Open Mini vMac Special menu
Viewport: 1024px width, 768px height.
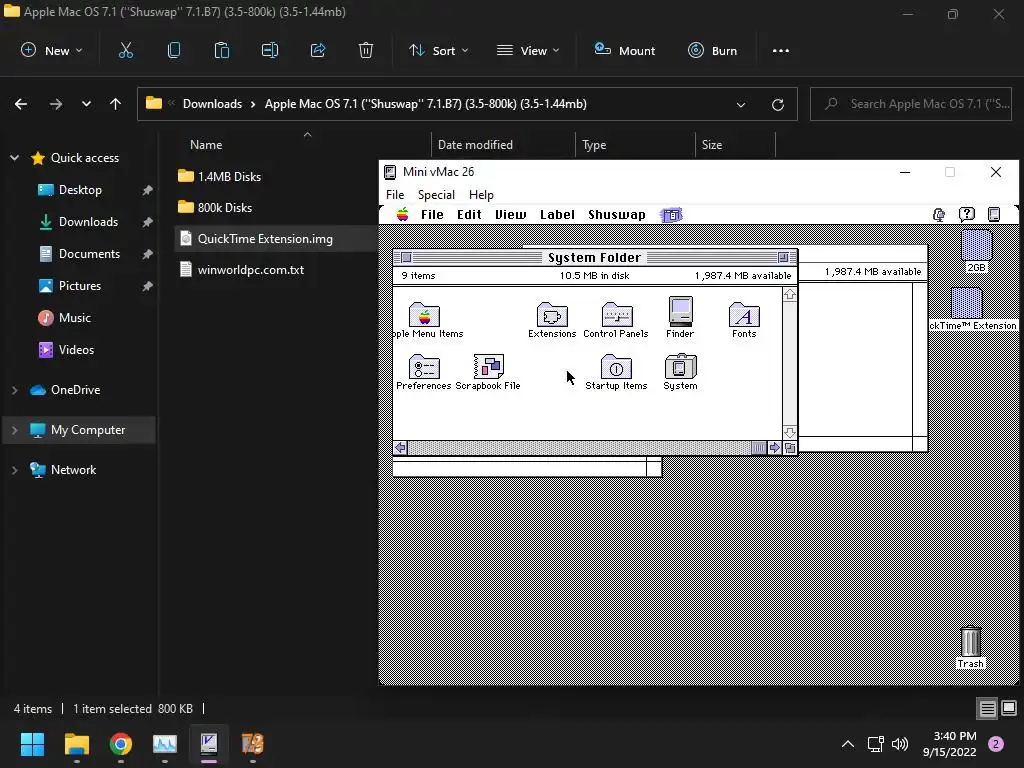coord(436,195)
